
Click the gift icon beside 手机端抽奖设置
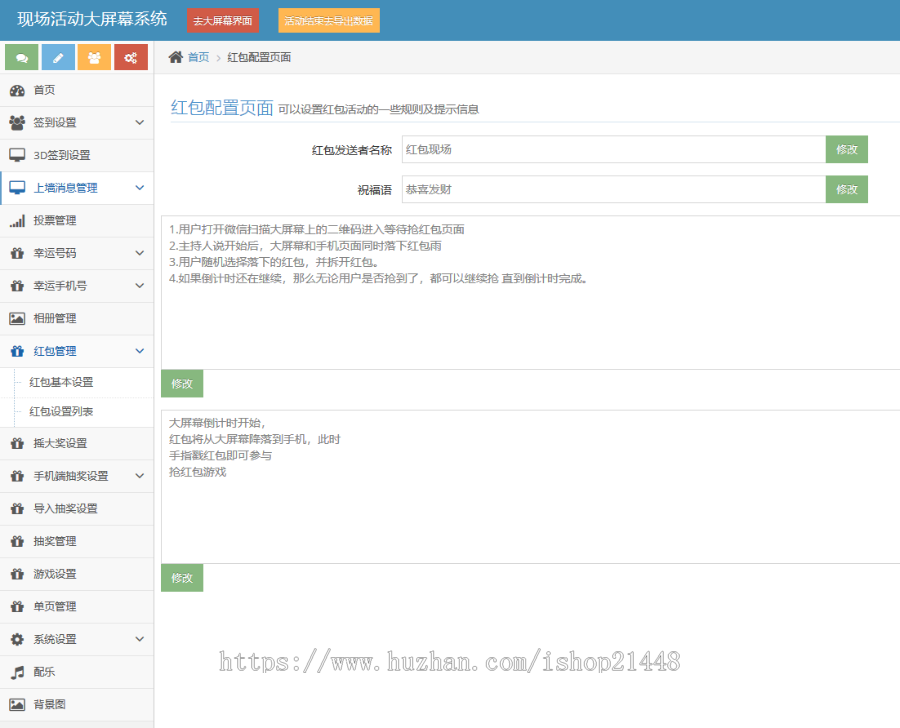click(17, 476)
